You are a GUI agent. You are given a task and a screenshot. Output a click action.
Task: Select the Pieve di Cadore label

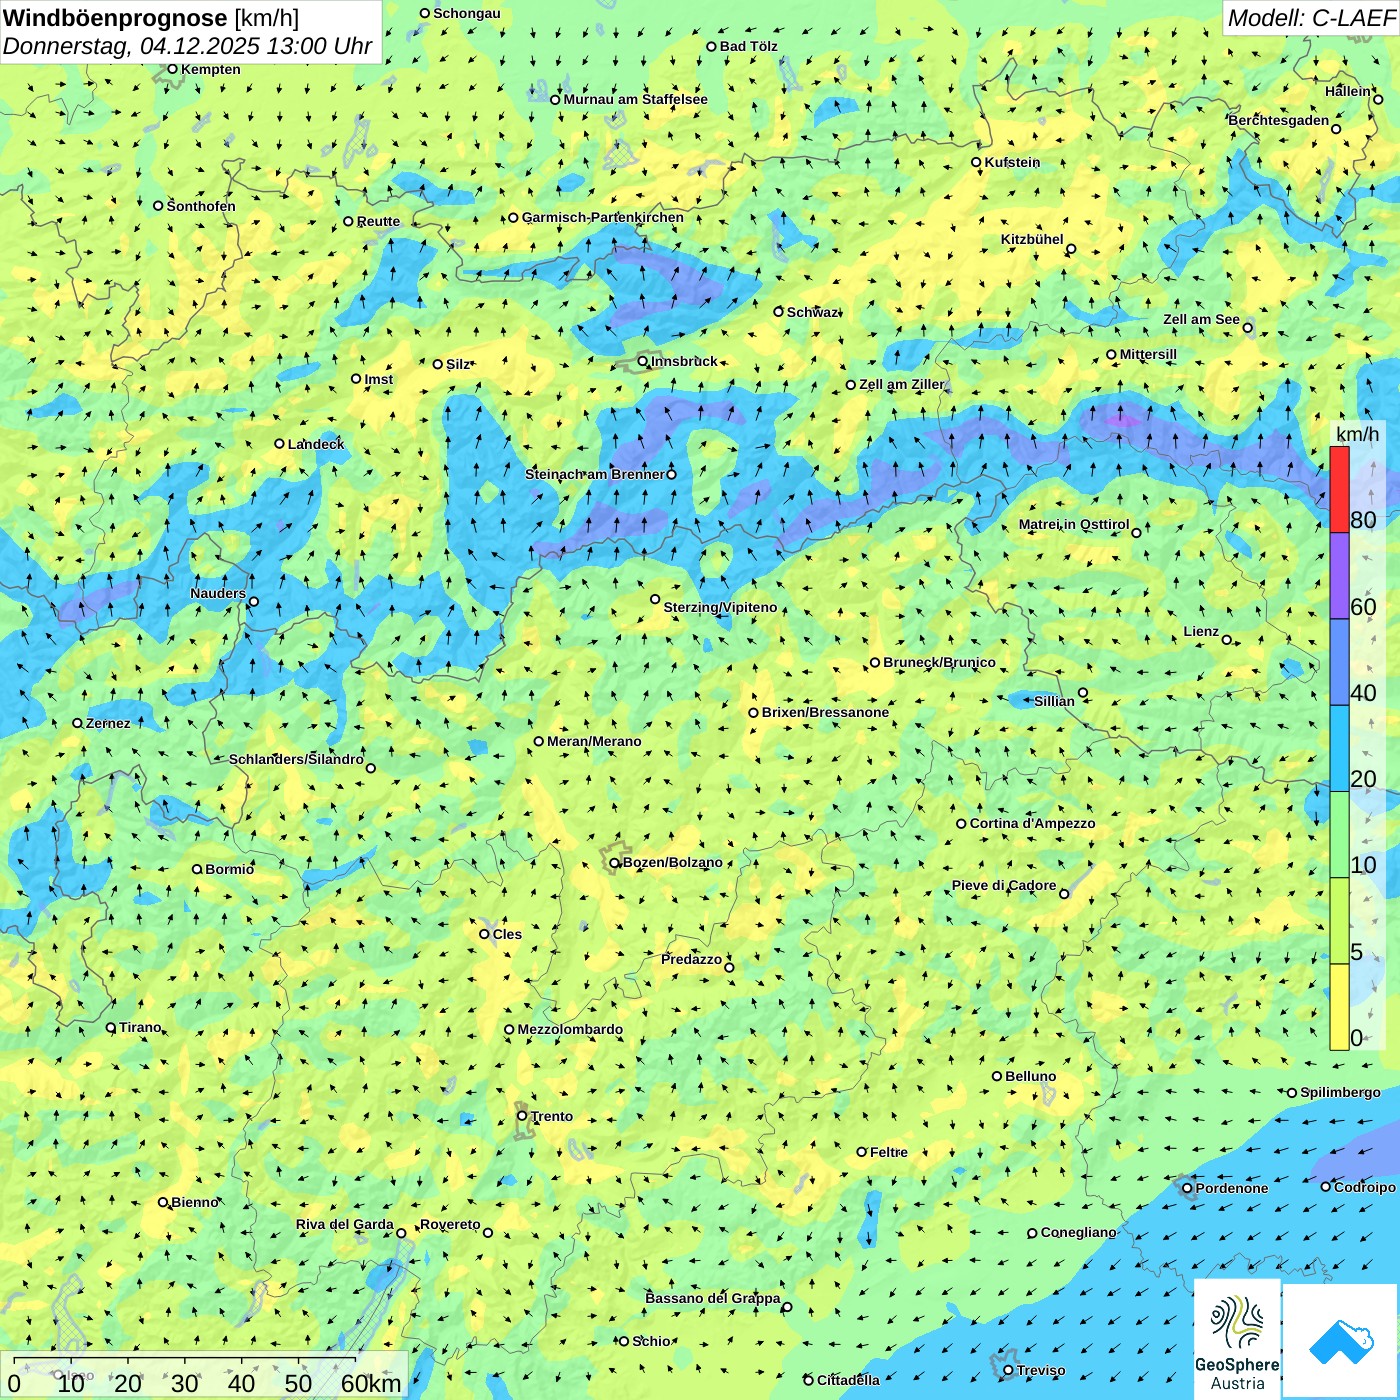(x=1004, y=885)
